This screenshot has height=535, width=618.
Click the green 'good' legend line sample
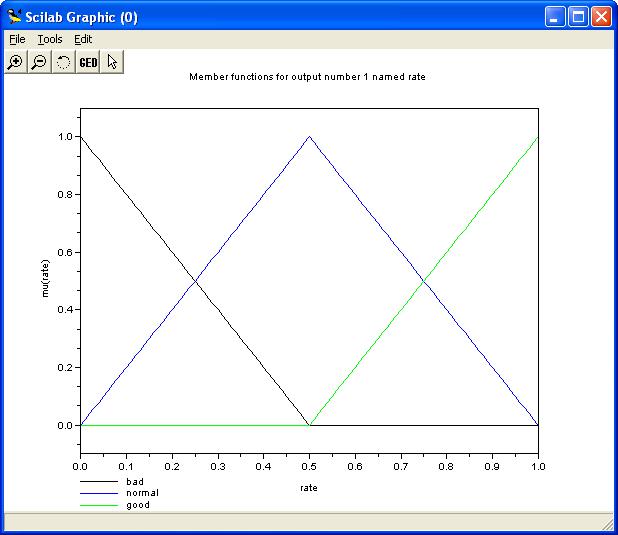(98, 505)
